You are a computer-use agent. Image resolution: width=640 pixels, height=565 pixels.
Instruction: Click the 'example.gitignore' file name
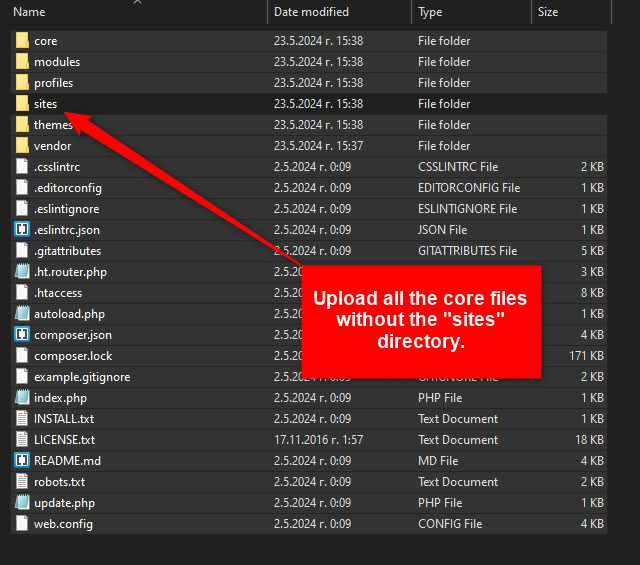click(82, 377)
